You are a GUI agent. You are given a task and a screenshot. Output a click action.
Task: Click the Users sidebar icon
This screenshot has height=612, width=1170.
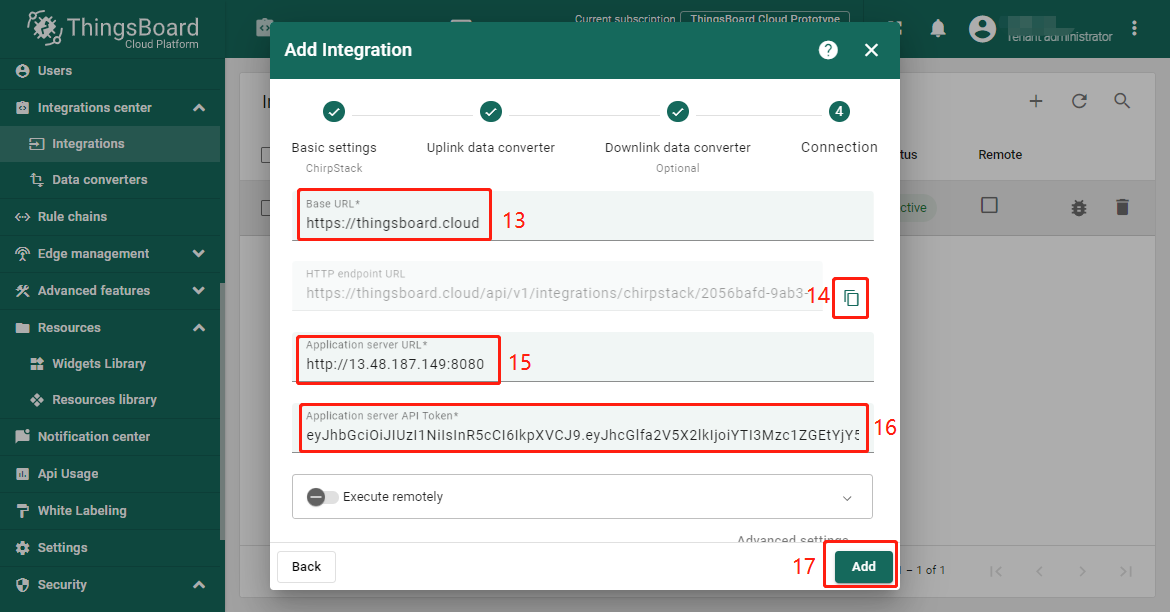[22, 71]
